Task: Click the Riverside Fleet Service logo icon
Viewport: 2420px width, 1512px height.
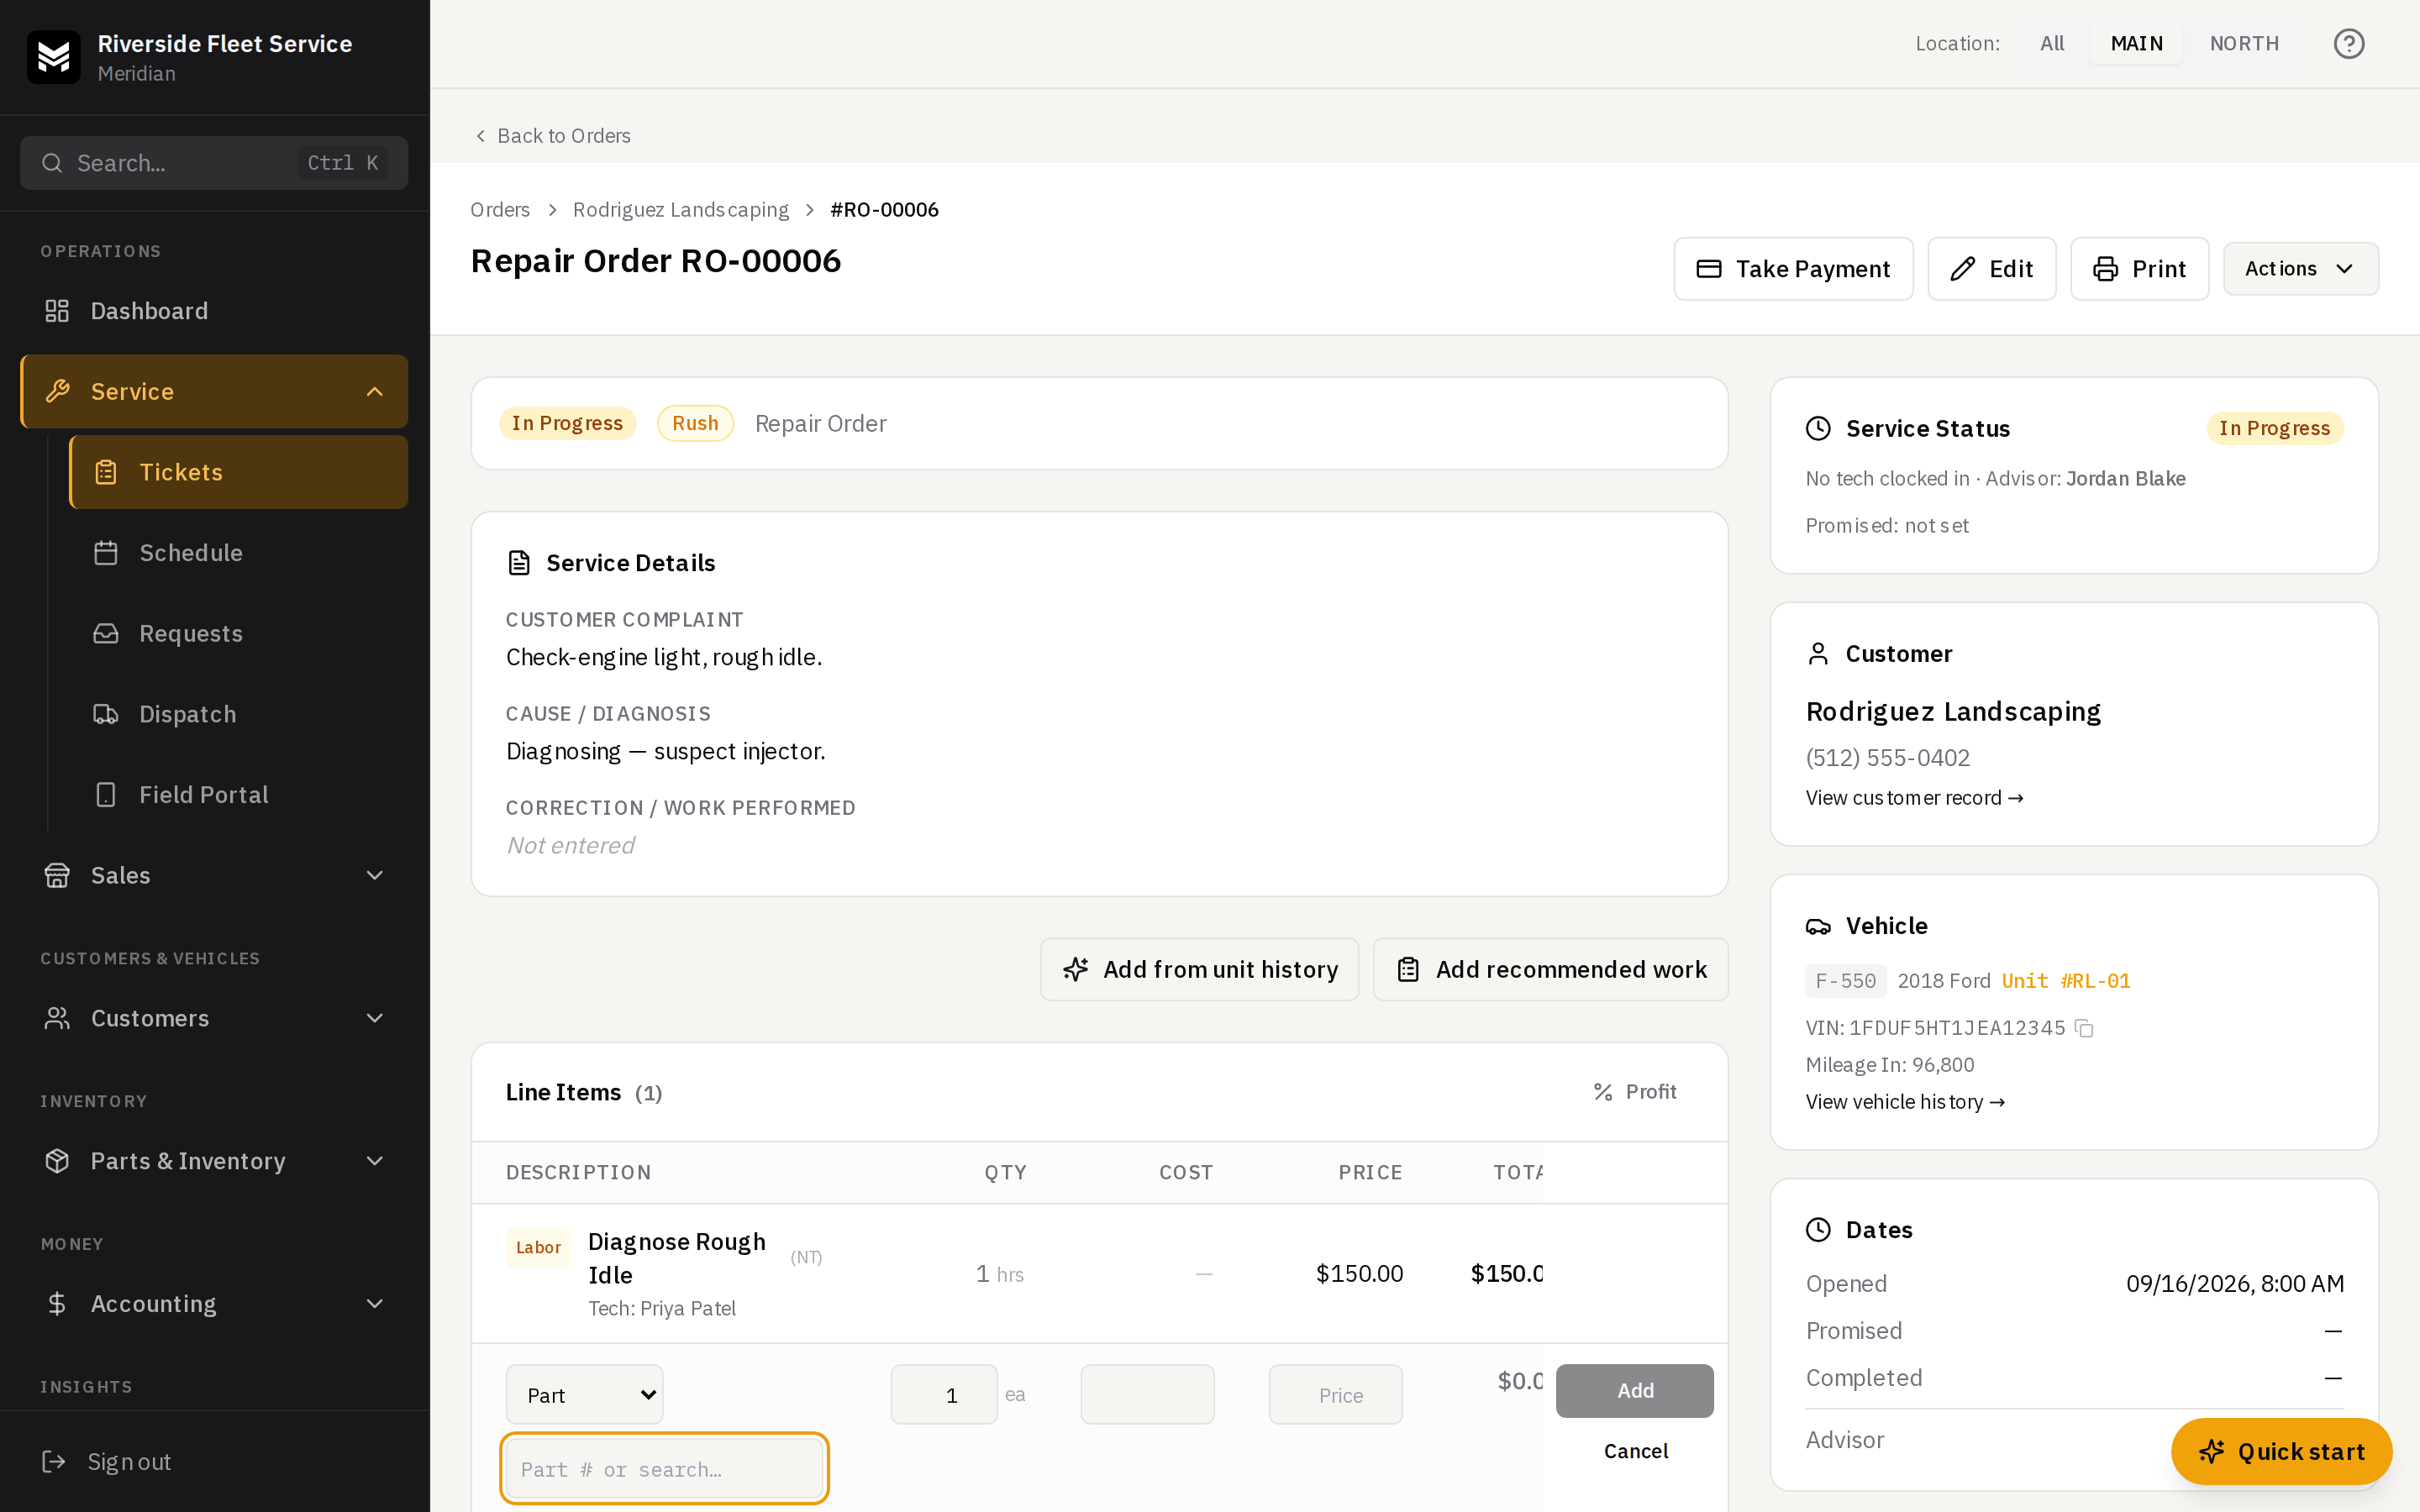Action: point(53,57)
